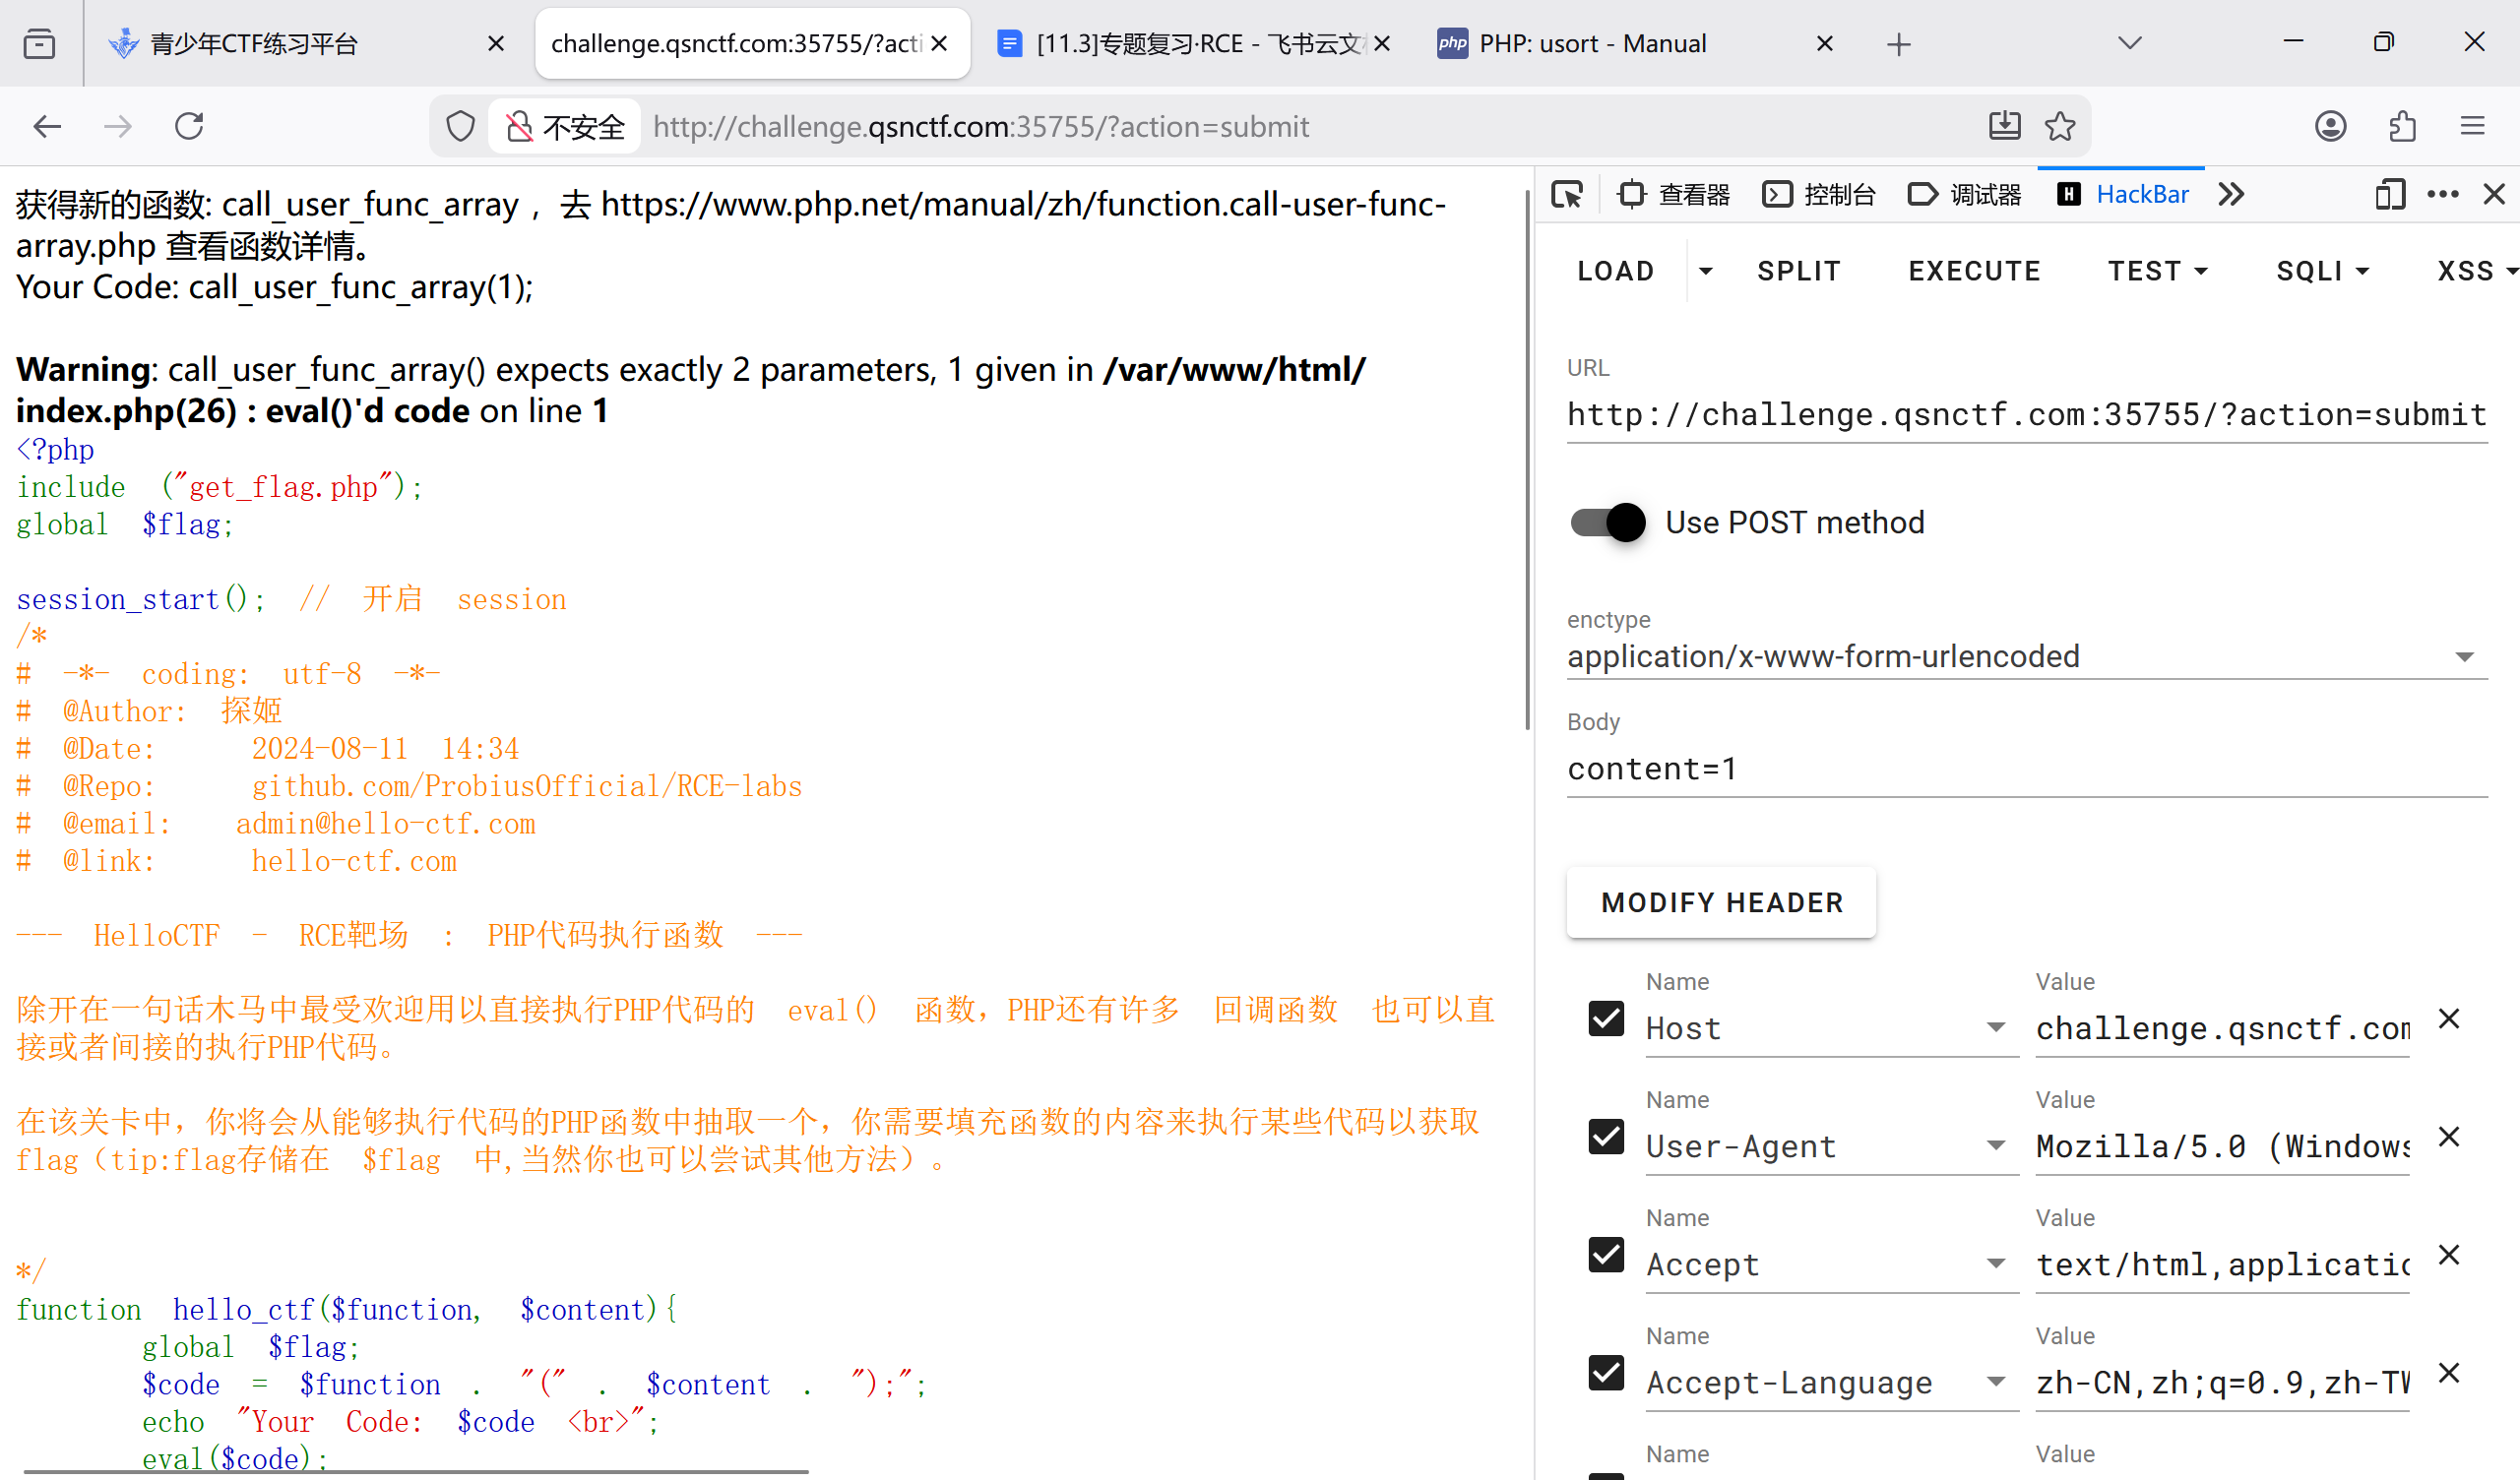The image size is (2520, 1480).
Task: Click the save page download icon
Action: (2004, 126)
